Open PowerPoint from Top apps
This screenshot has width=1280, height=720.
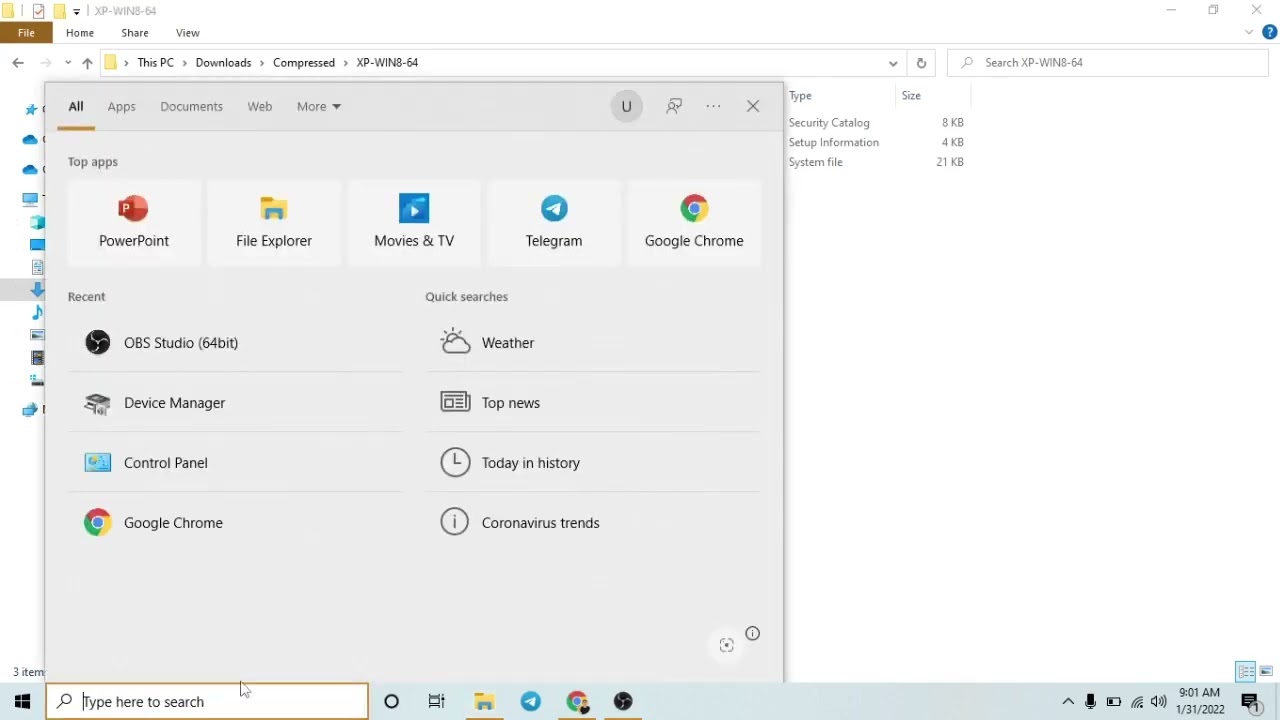click(134, 222)
